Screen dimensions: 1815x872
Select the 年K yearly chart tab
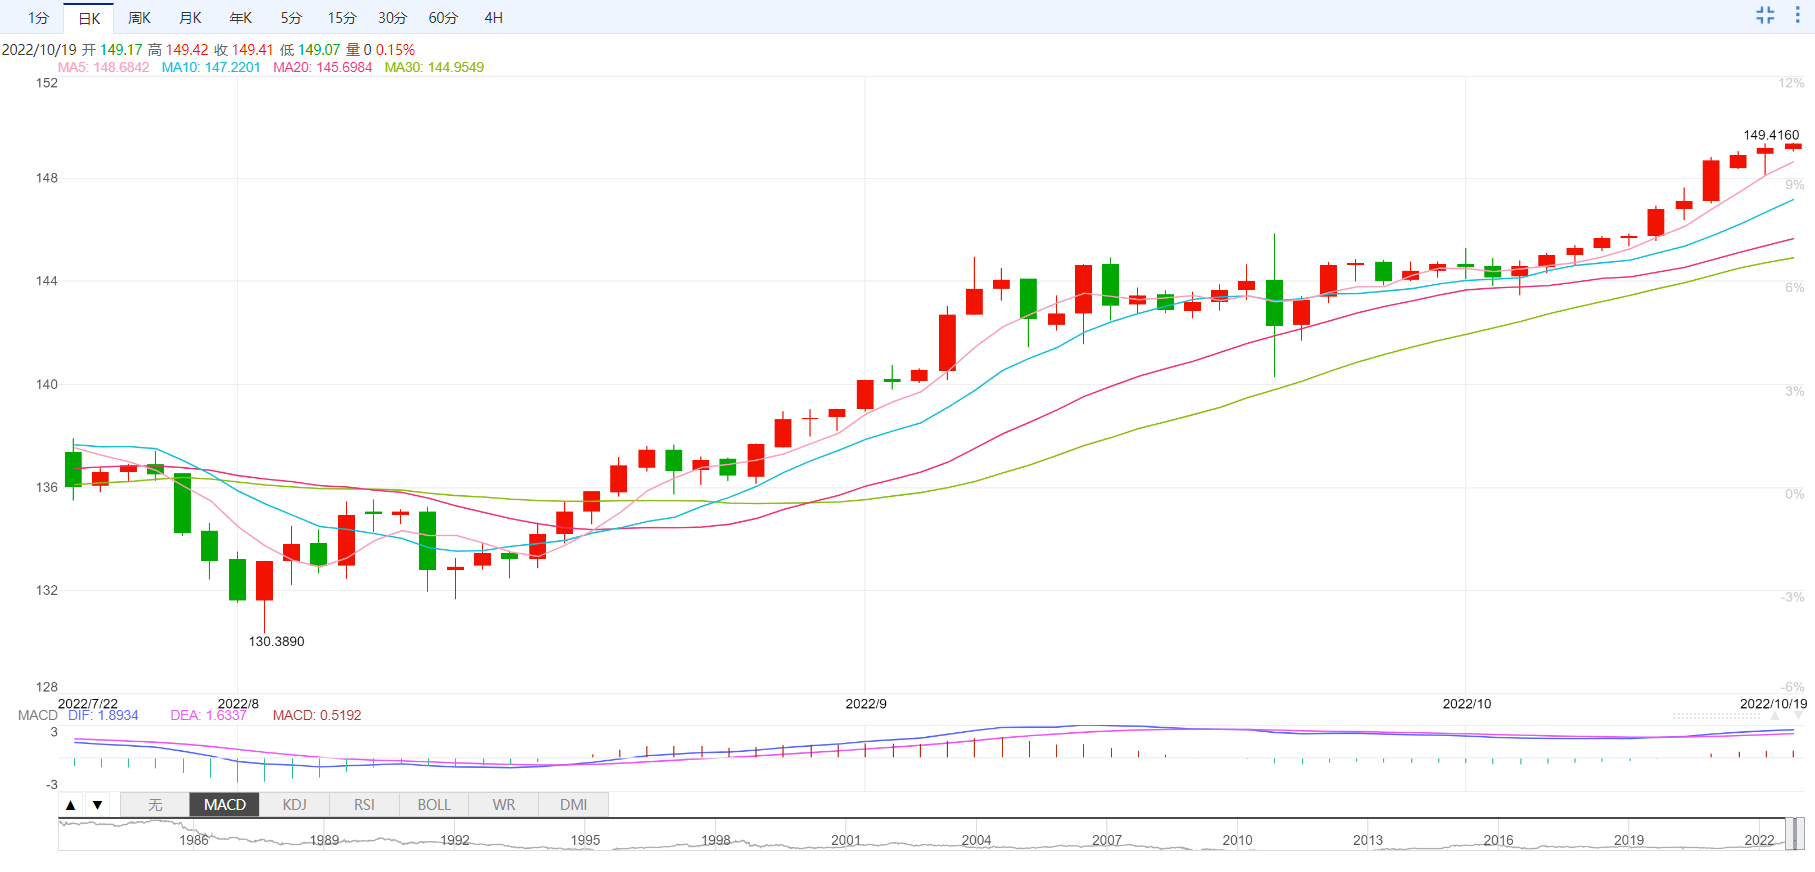click(x=241, y=18)
